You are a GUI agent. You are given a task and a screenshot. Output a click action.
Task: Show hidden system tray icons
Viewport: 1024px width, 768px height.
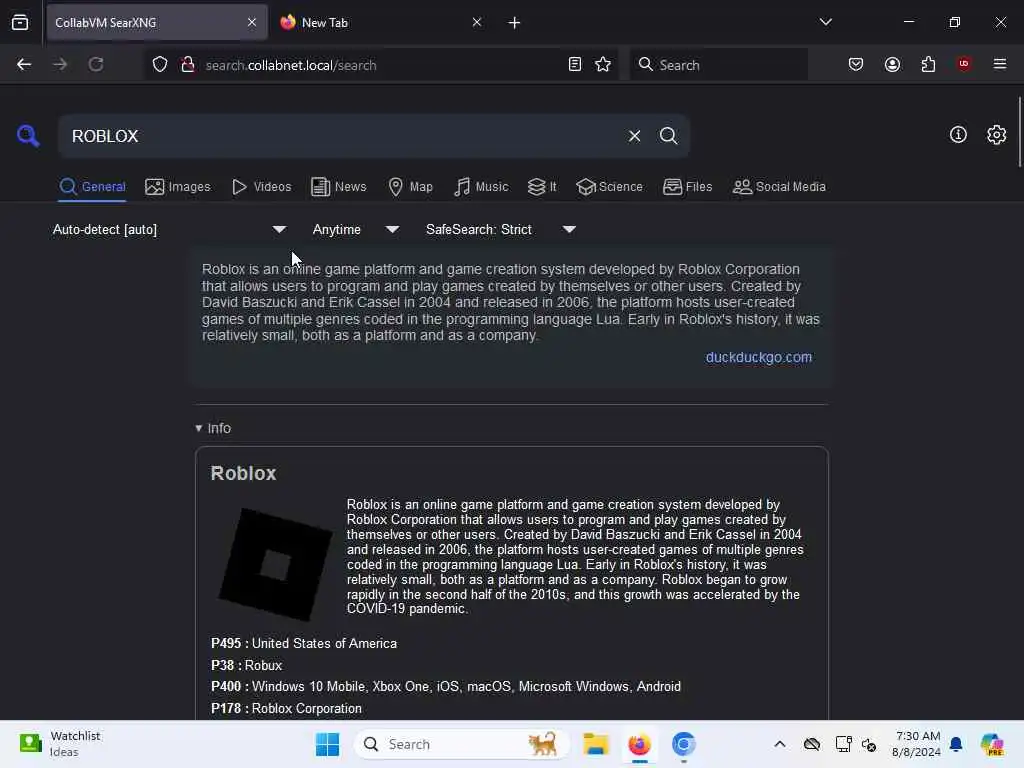point(780,744)
